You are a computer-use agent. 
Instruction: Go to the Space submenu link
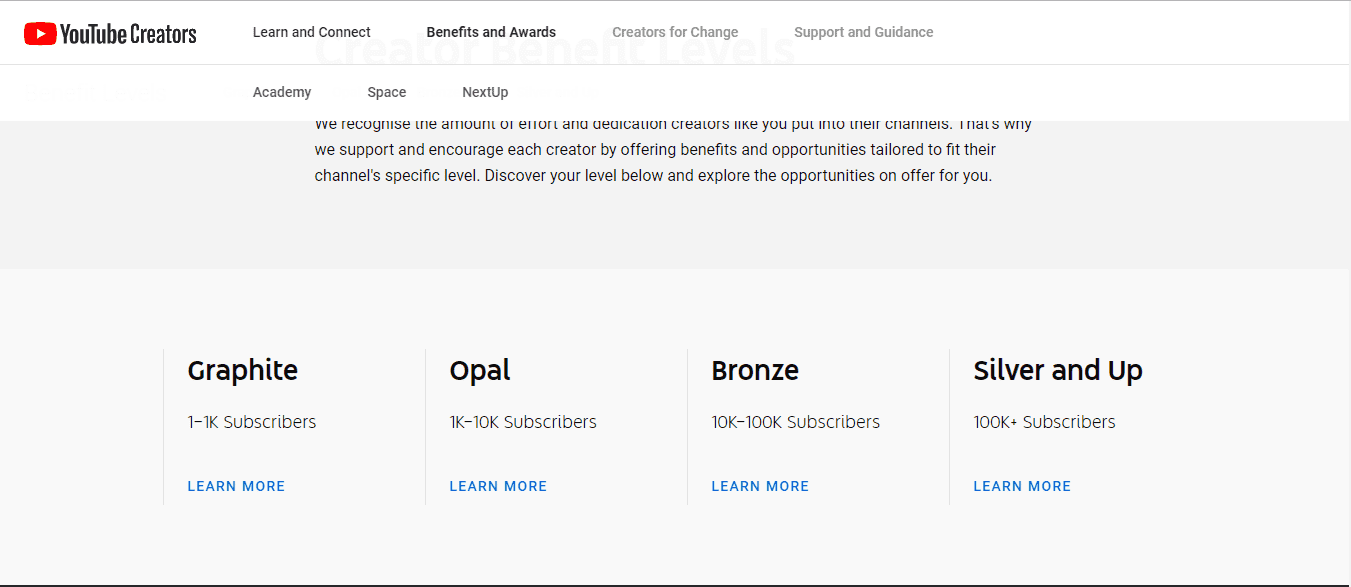tap(387, 92)
